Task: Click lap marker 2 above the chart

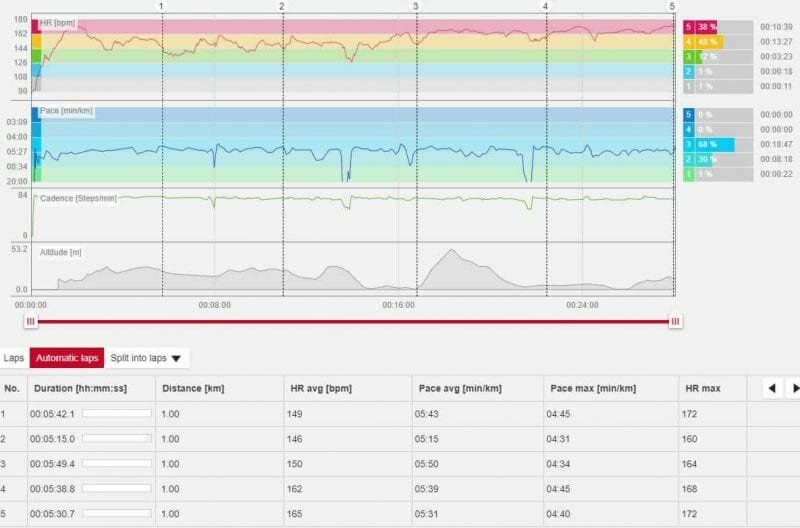Action: (x=282, y=6)
